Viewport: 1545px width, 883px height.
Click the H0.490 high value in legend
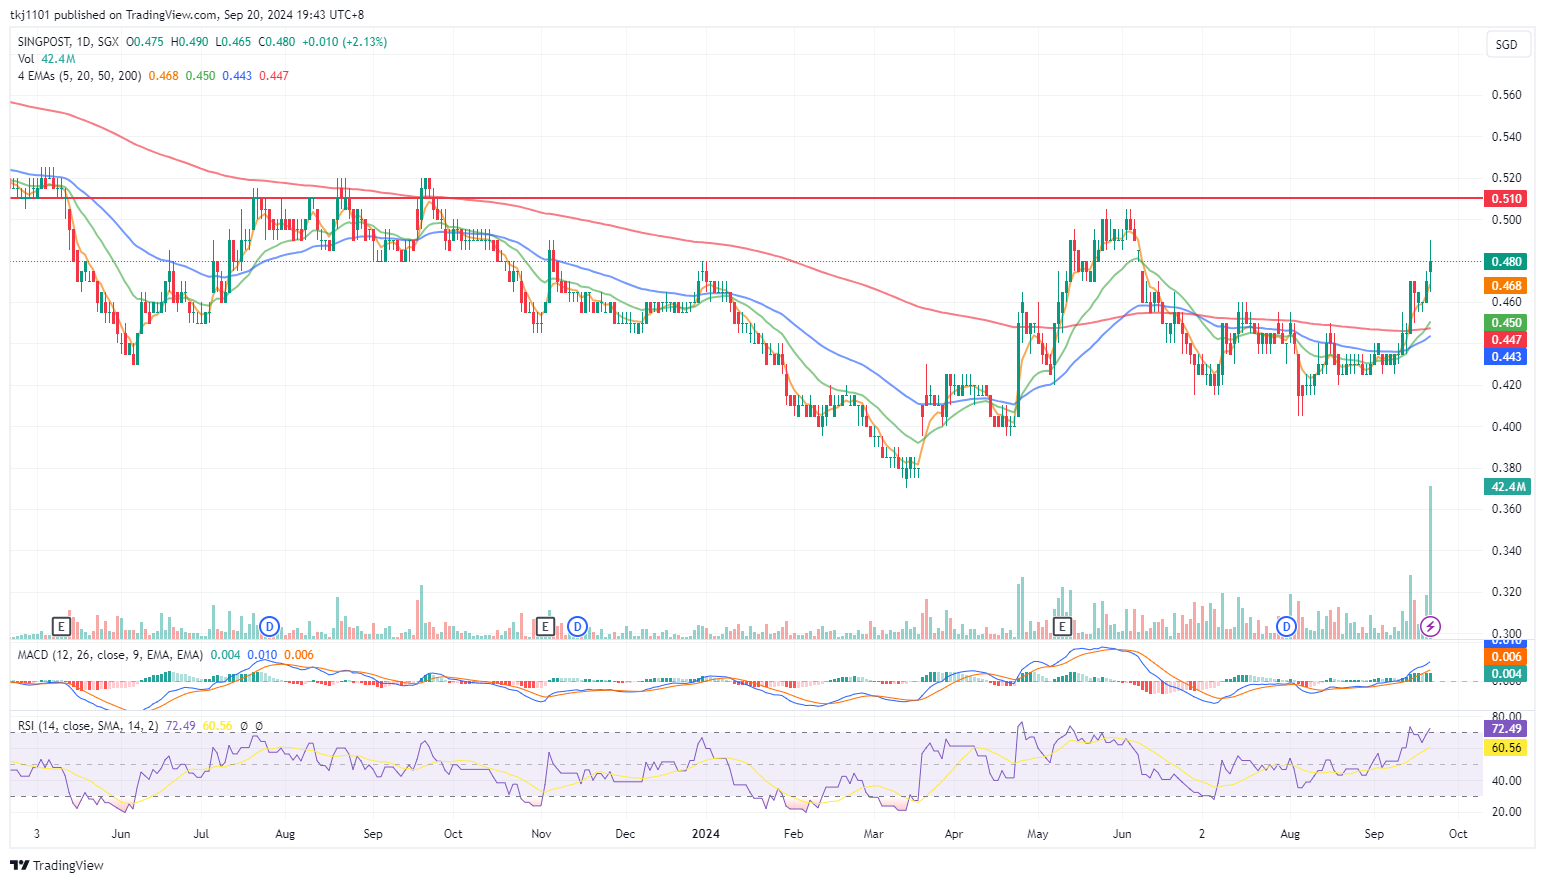tap(190, 42)
